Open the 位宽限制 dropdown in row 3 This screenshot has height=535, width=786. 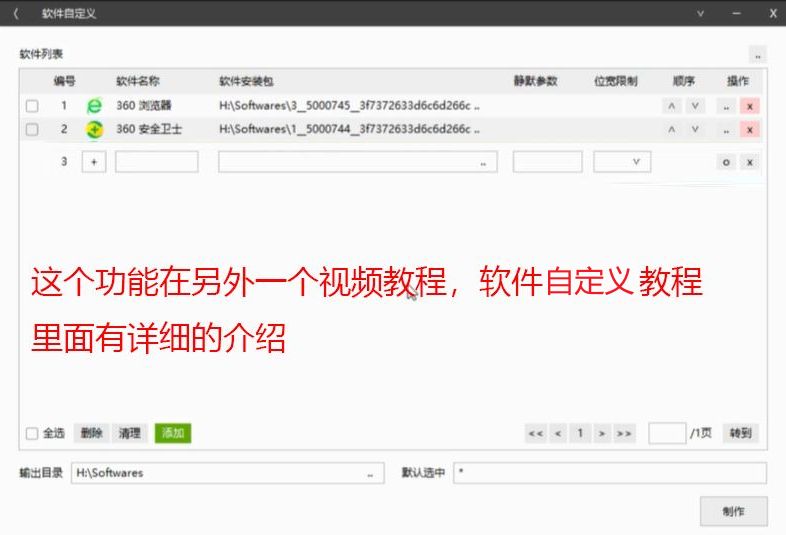(x=635, y=162)
